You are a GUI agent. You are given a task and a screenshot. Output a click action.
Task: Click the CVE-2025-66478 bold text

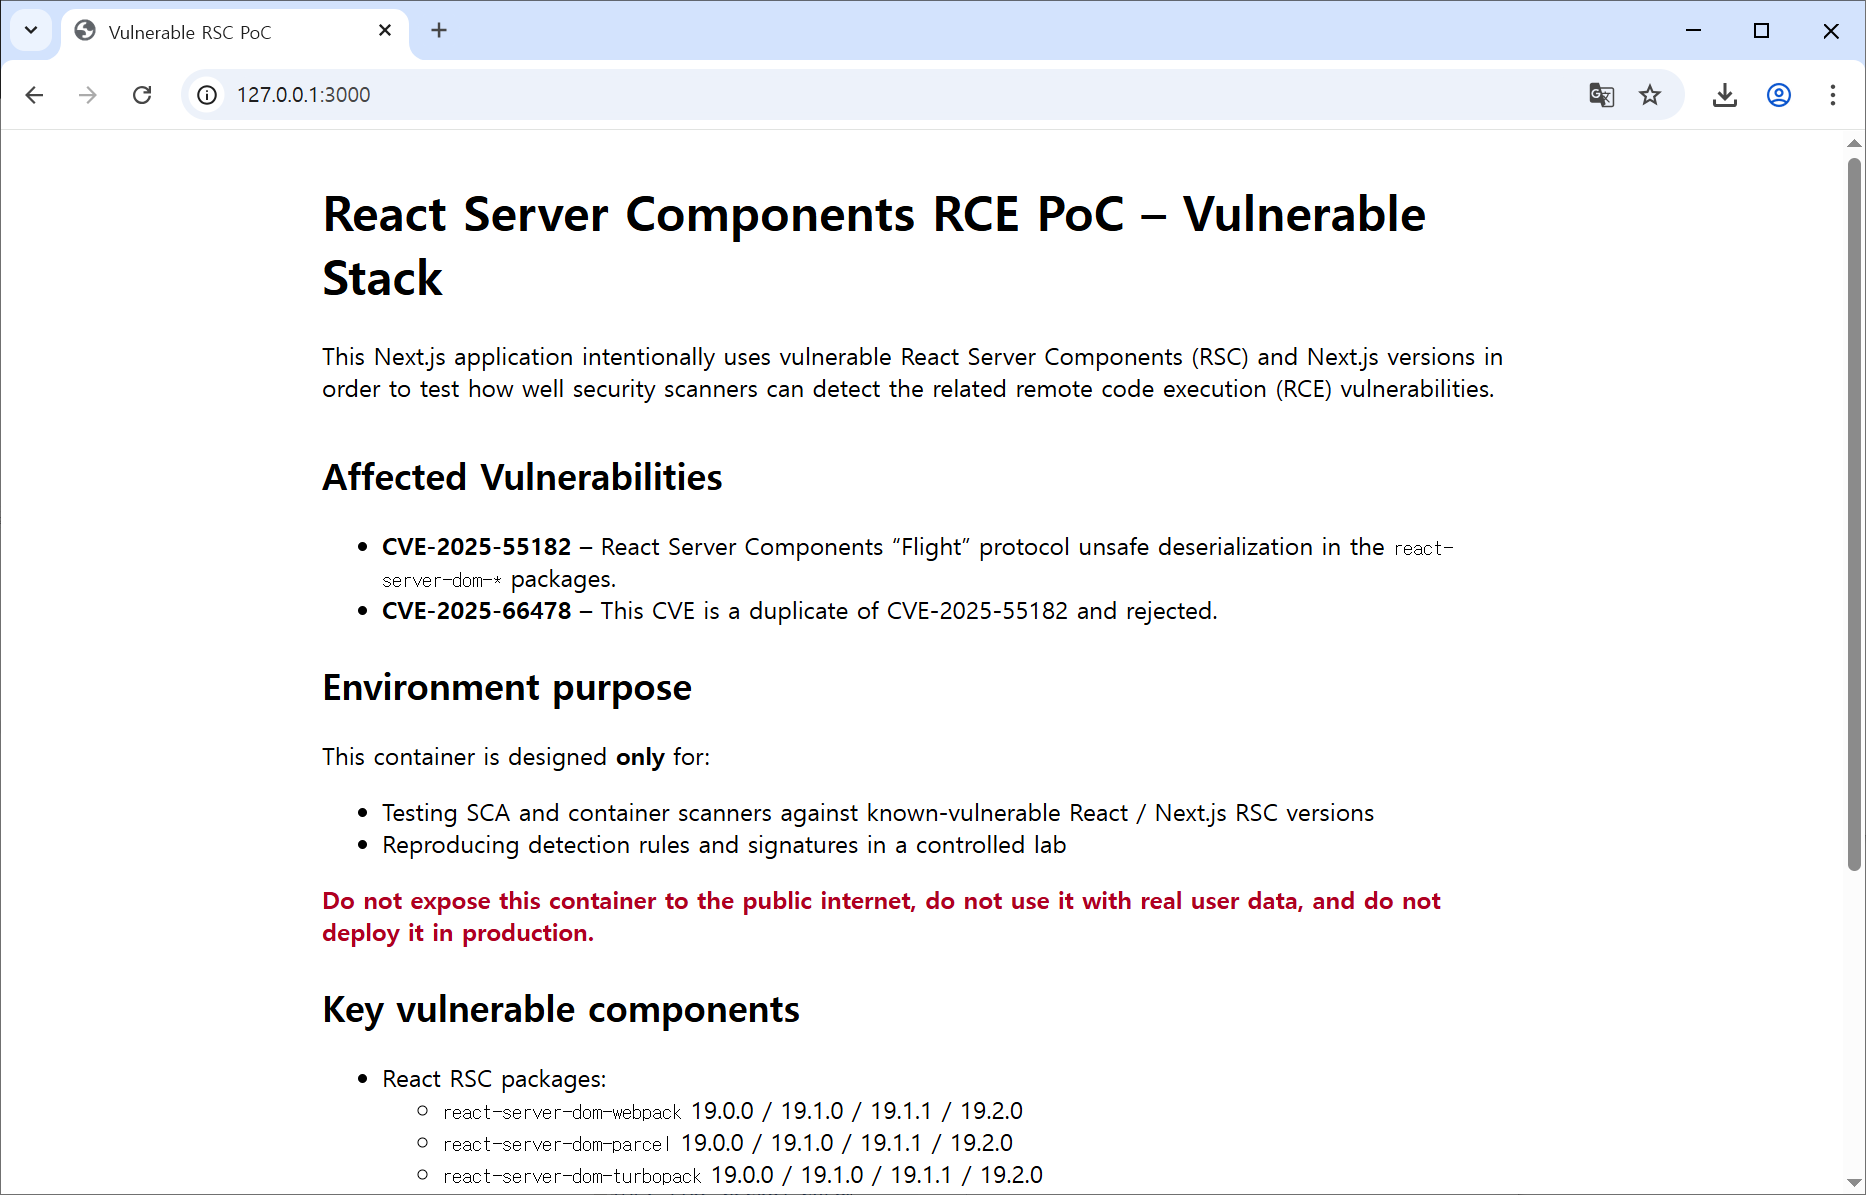(476, 611)
